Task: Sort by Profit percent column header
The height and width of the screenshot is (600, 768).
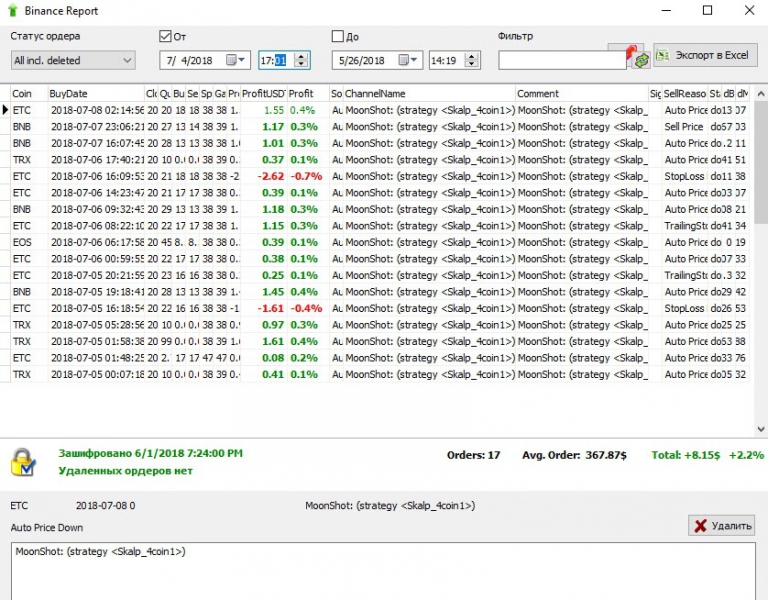Action: tap(308, 94)
